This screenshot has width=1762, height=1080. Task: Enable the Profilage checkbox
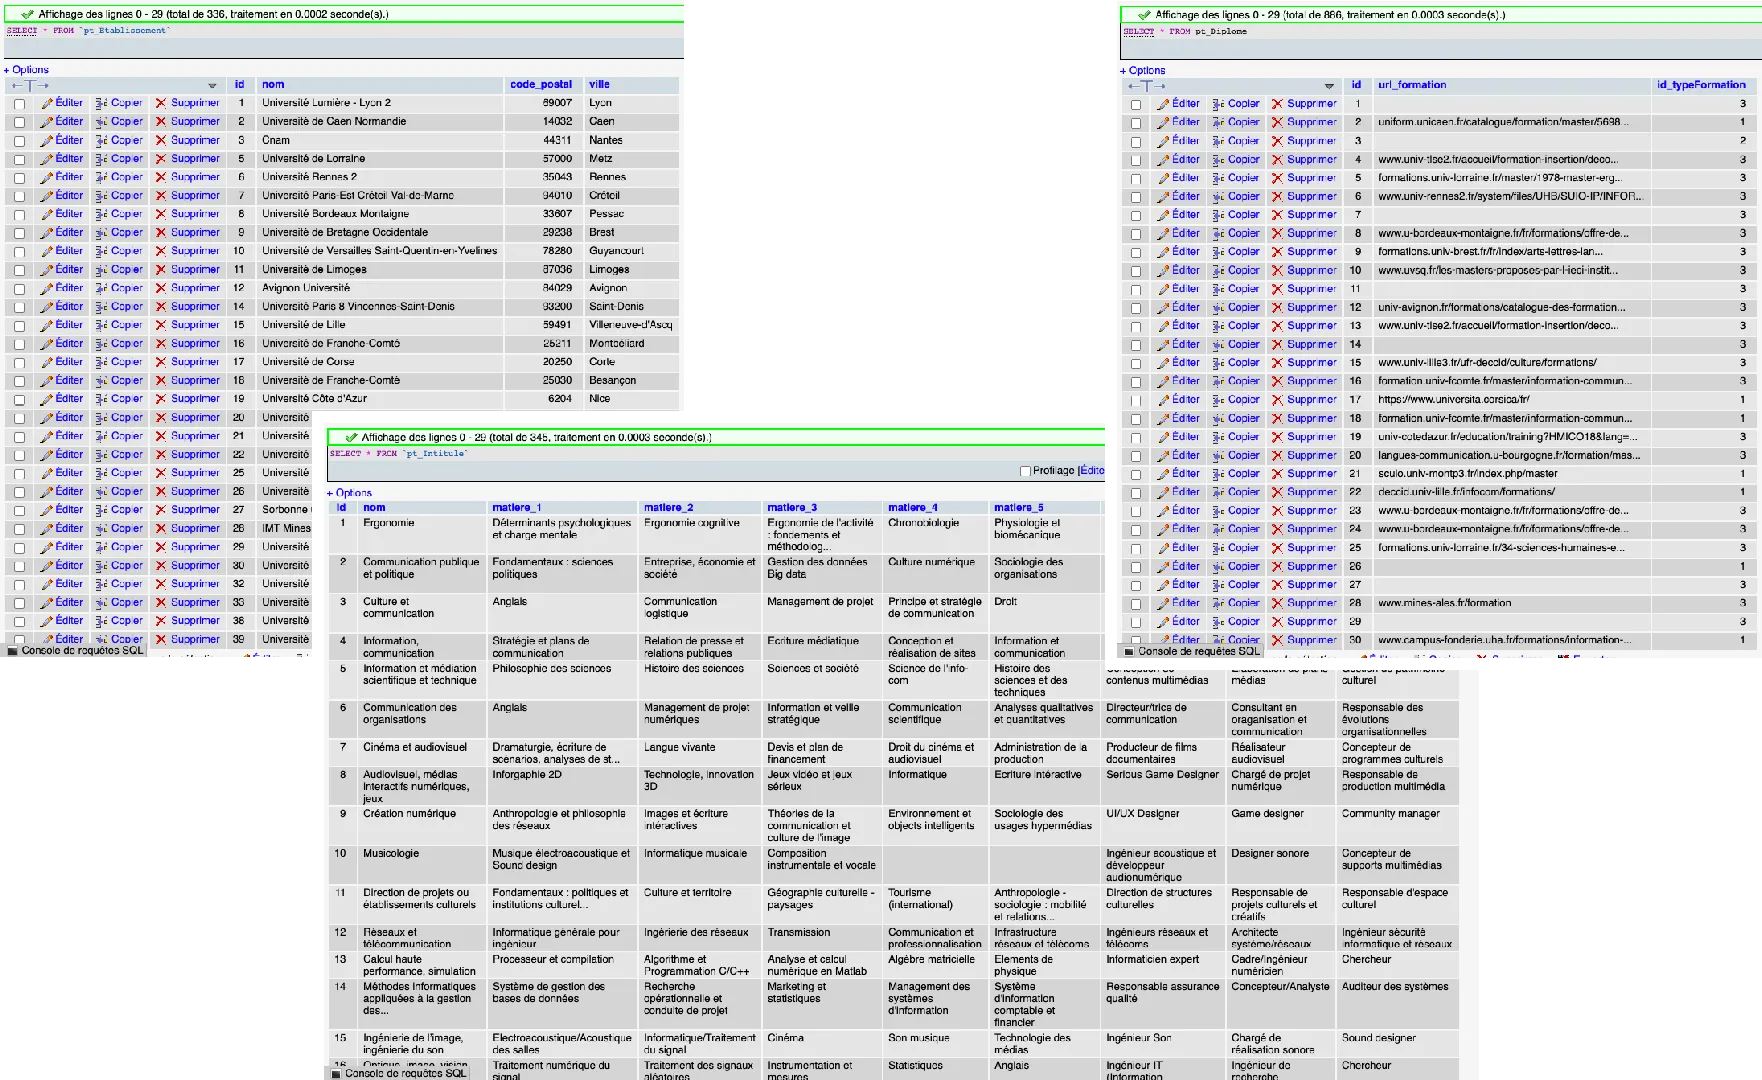tap(1025, 471)
